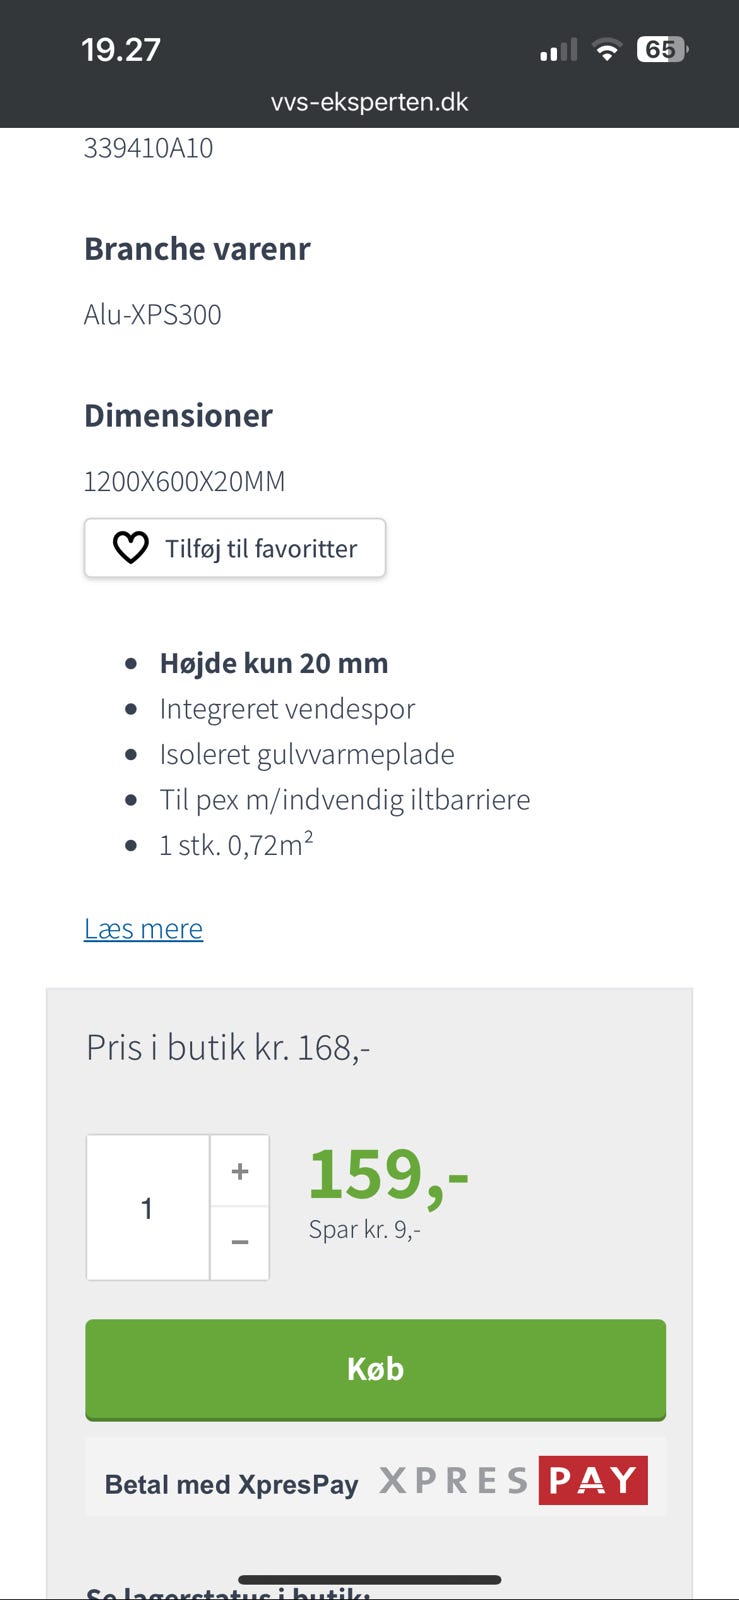Tap the XpresPay logo
The image size is (739, 1600).
[x=513, y=1481]
